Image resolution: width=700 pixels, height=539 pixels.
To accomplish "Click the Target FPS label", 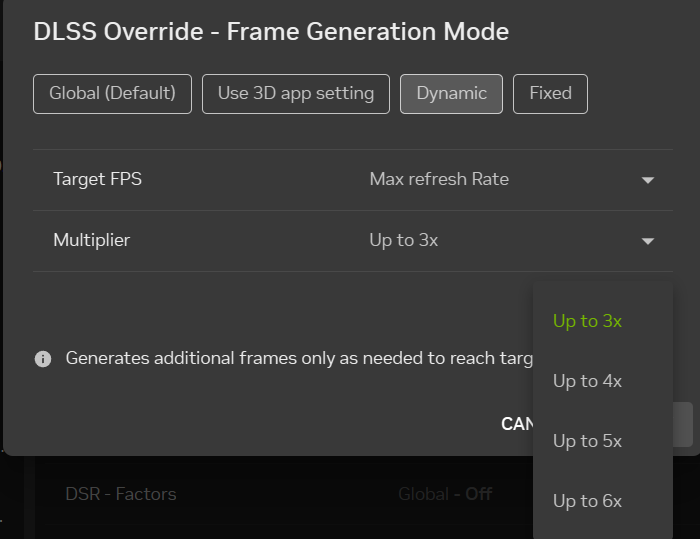I will (x=98, y=180).
